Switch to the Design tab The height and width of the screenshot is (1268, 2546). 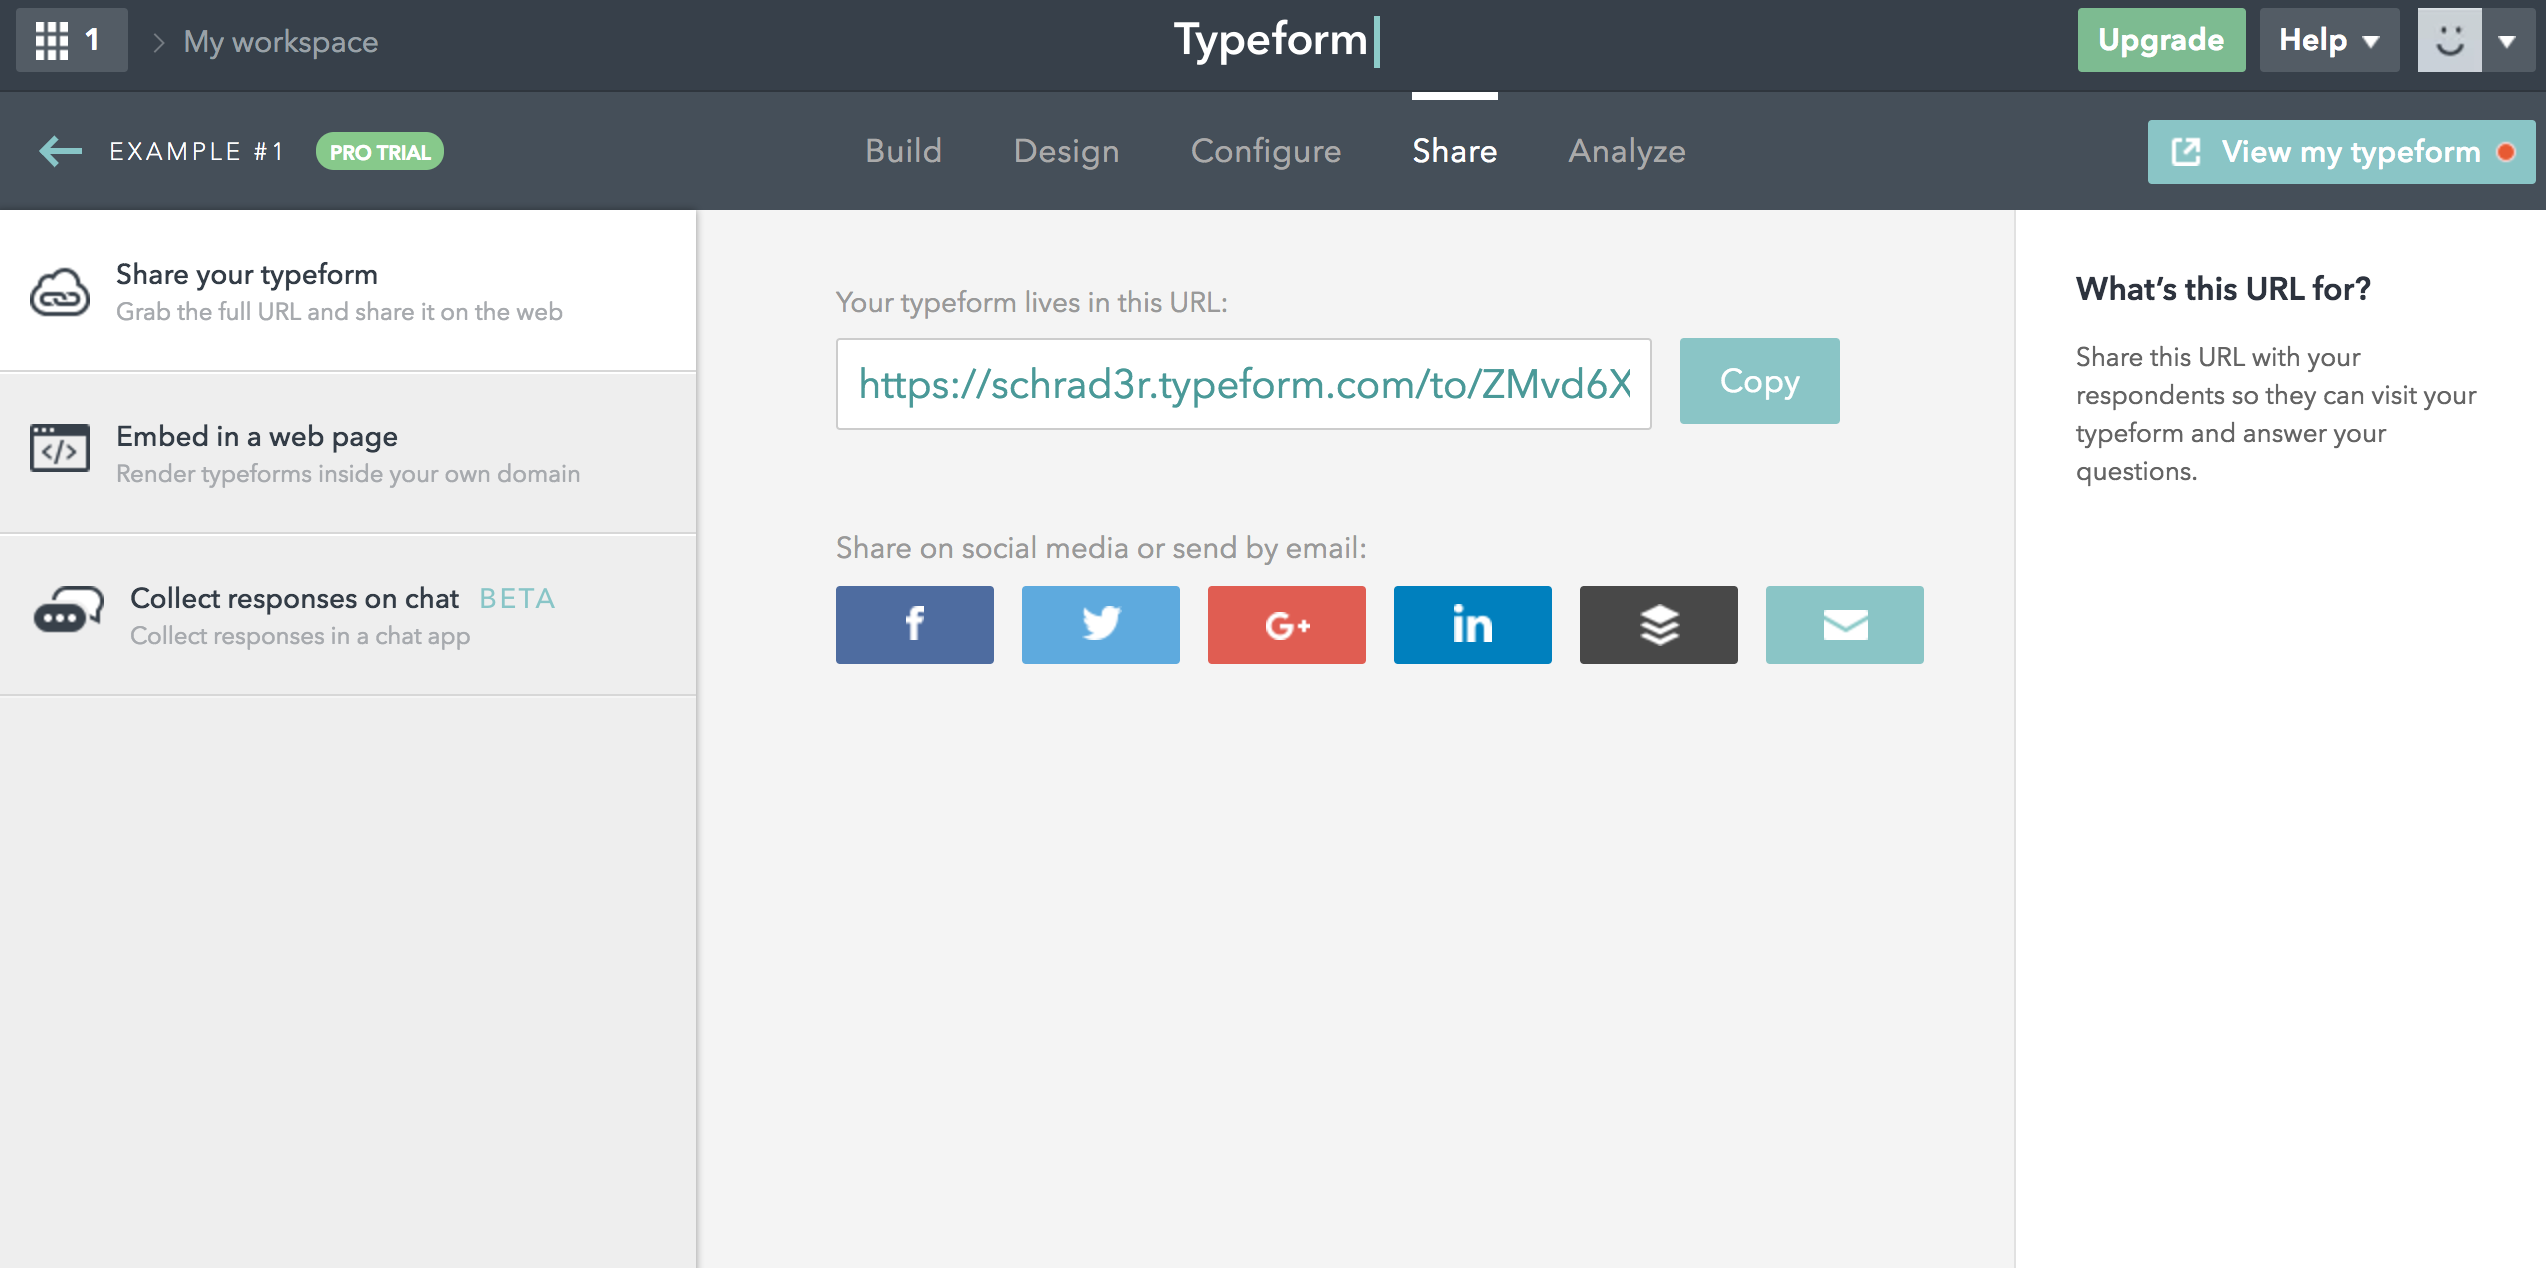(1067, 151)
